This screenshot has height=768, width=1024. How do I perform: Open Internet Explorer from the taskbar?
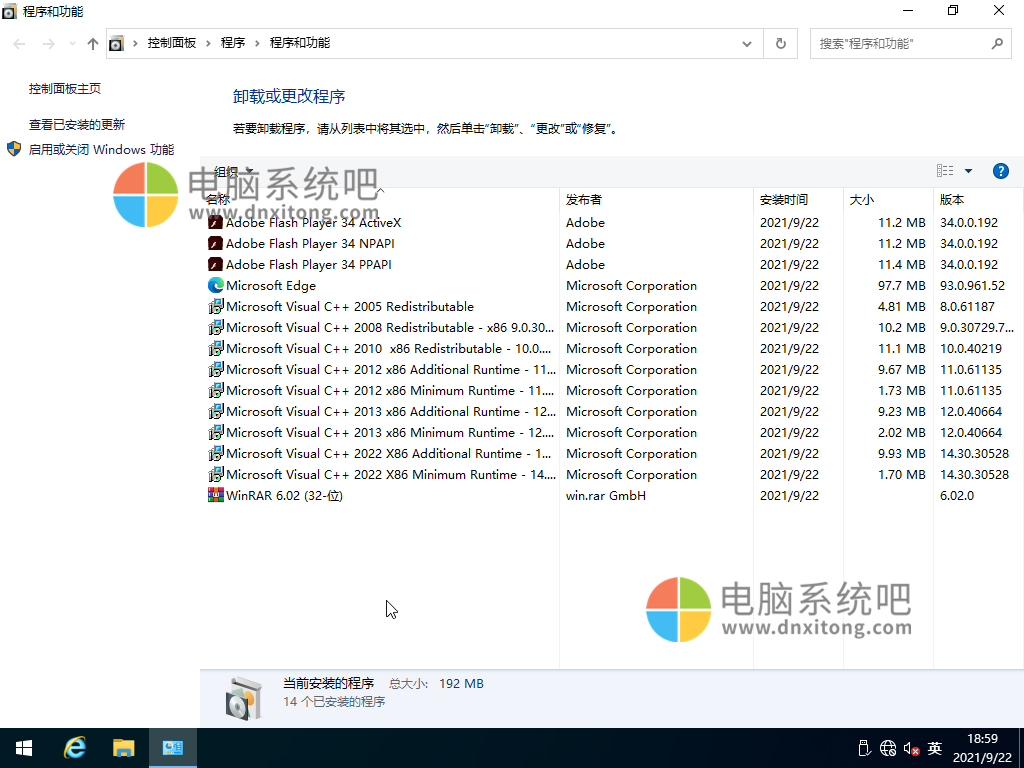coord(74,748)
